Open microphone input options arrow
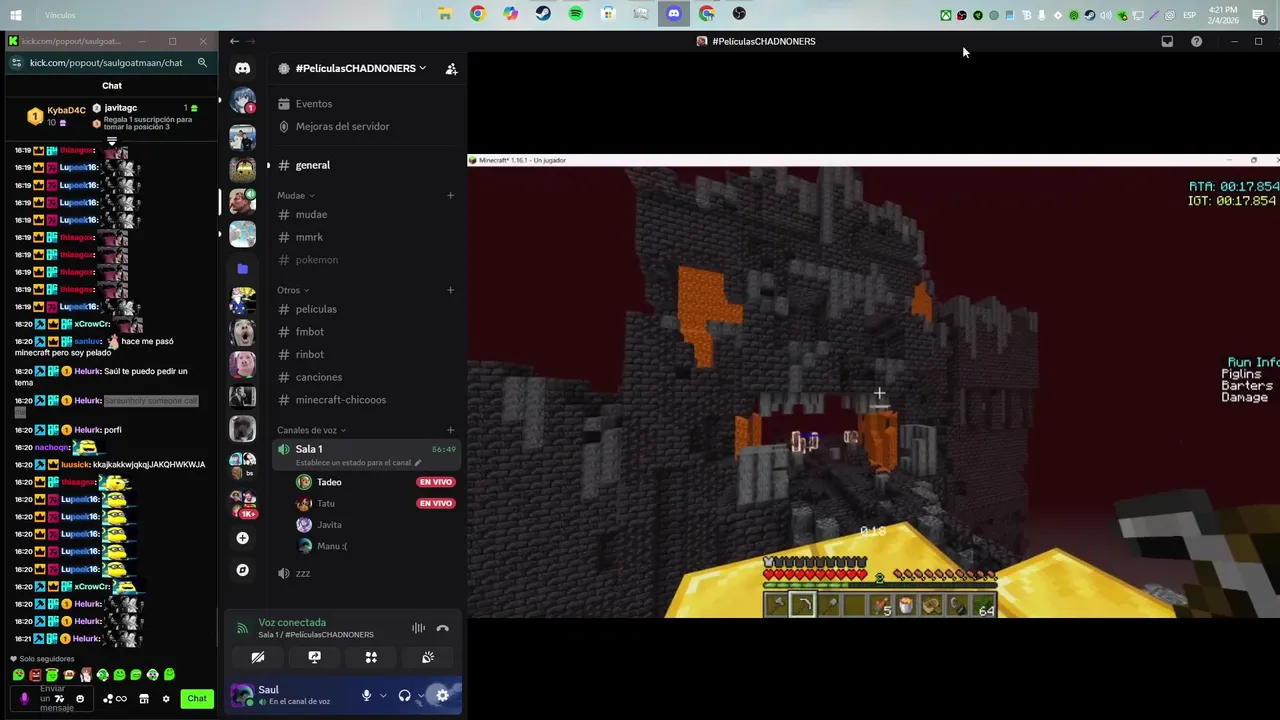1280x720 pixels. [383, 695]
